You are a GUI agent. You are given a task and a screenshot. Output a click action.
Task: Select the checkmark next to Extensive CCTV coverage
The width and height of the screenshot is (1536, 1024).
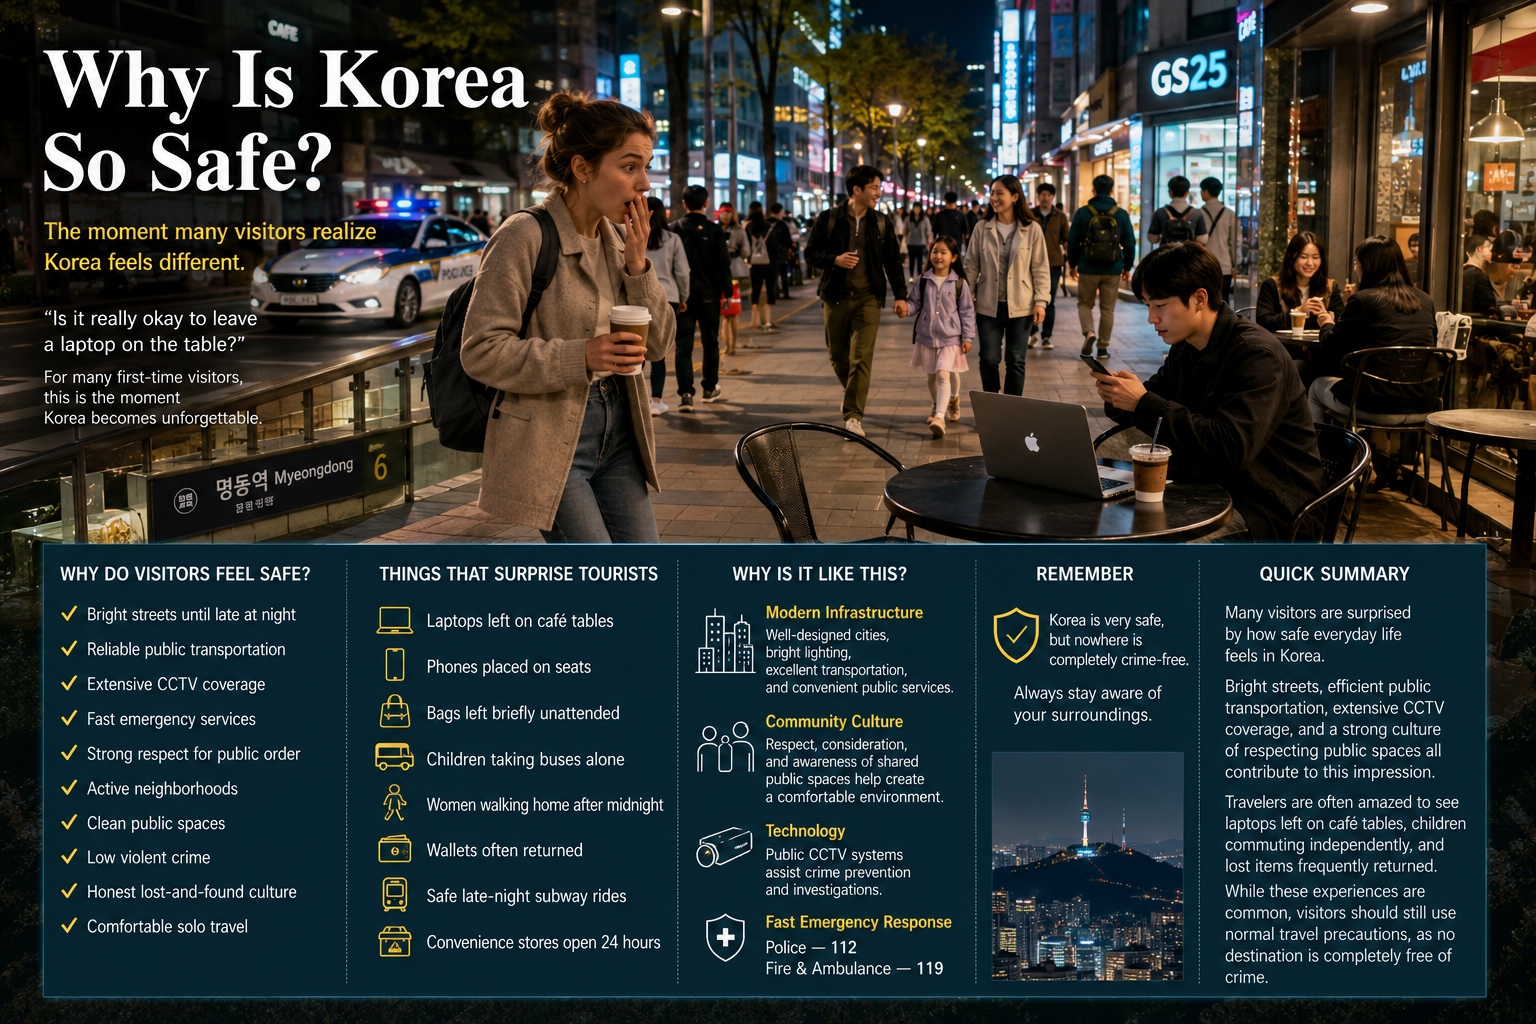tap(69, 683)
